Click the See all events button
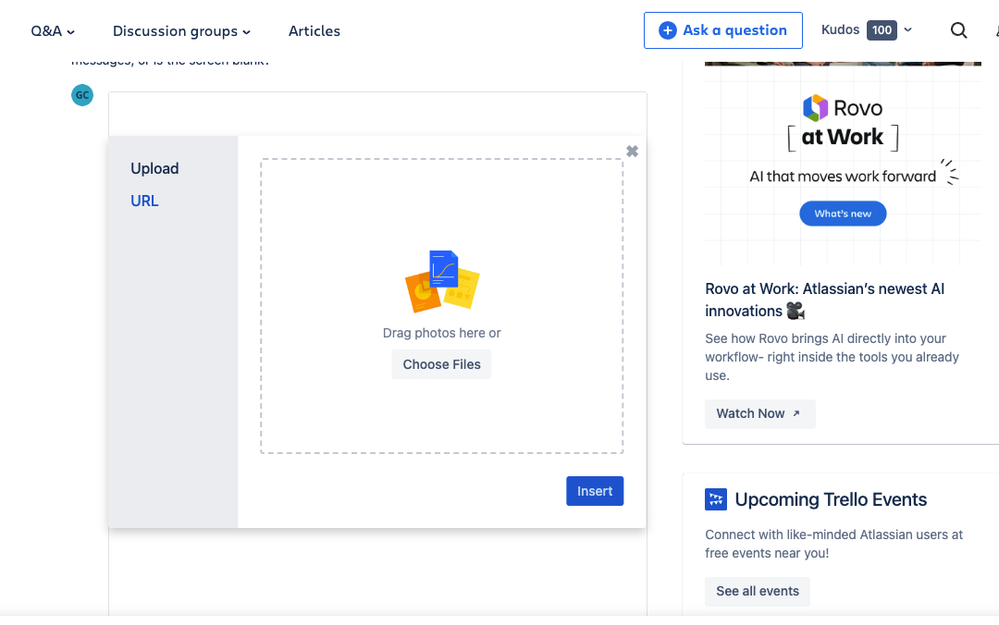Viewport: 999px width, 625px height. 757,591
